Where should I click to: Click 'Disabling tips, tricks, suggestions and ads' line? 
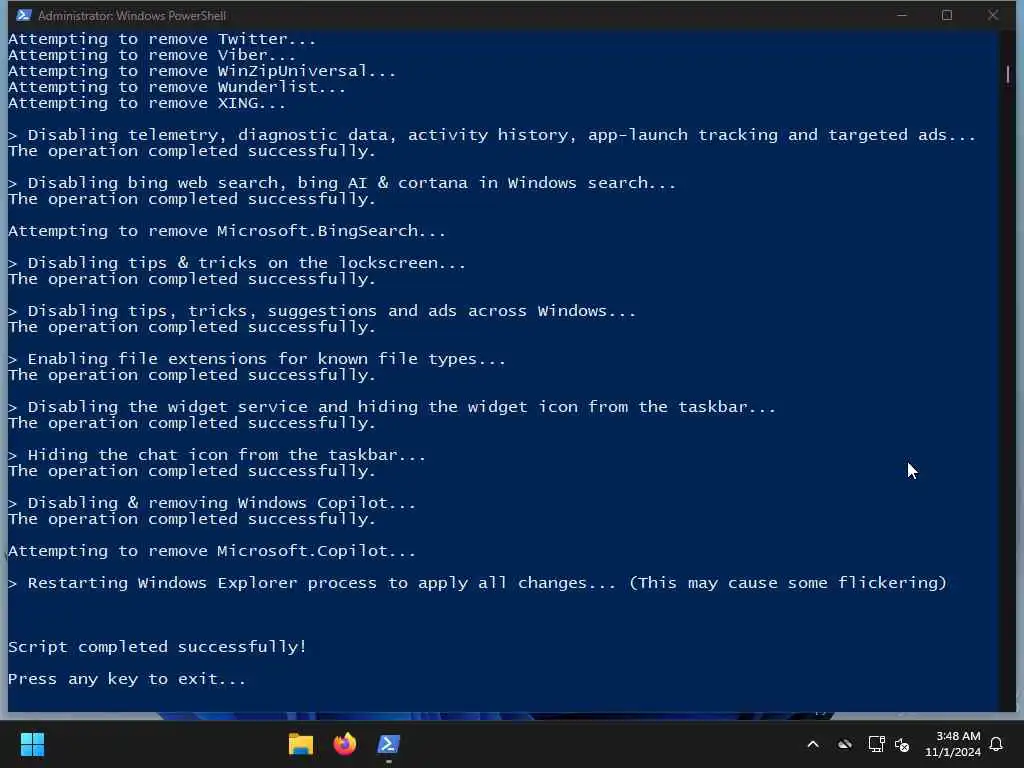tap(321, 311)
